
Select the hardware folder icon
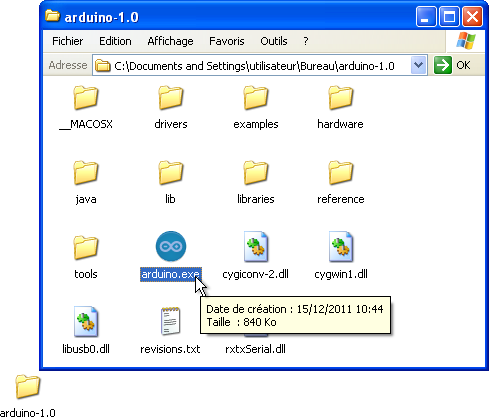point(340,97)
